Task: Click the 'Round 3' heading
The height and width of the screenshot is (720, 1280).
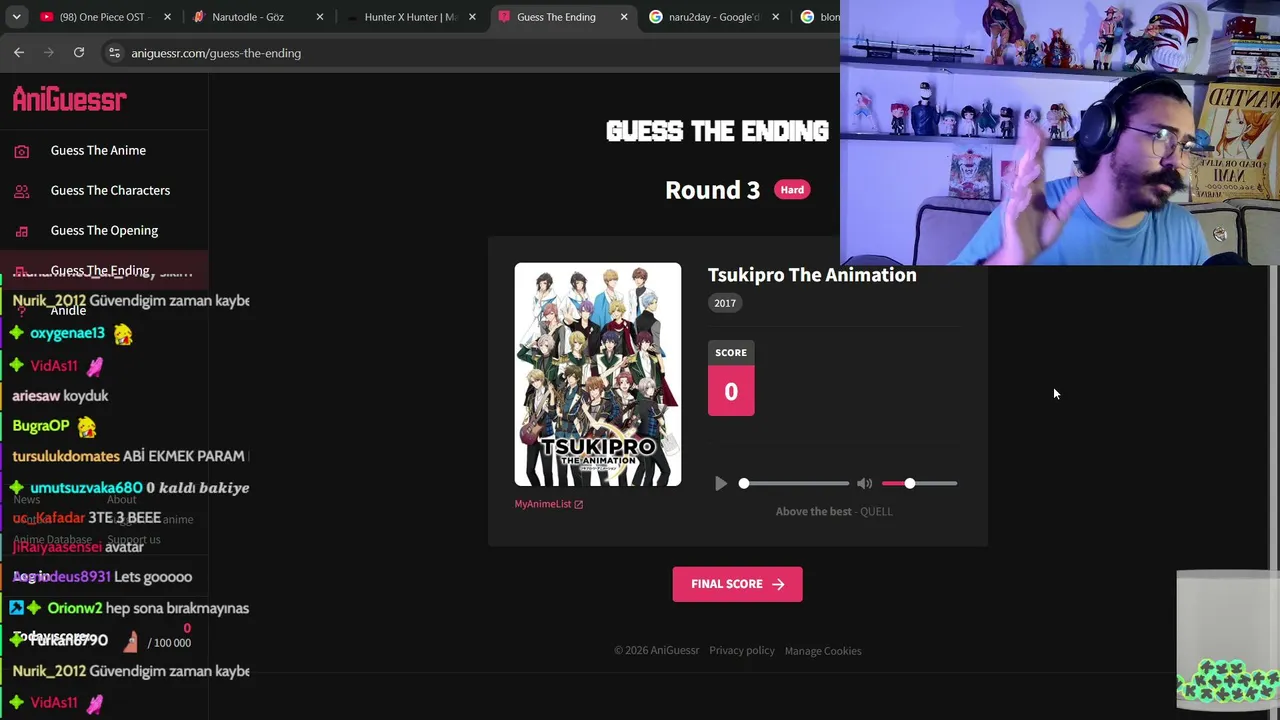Action: click(713, 190)
